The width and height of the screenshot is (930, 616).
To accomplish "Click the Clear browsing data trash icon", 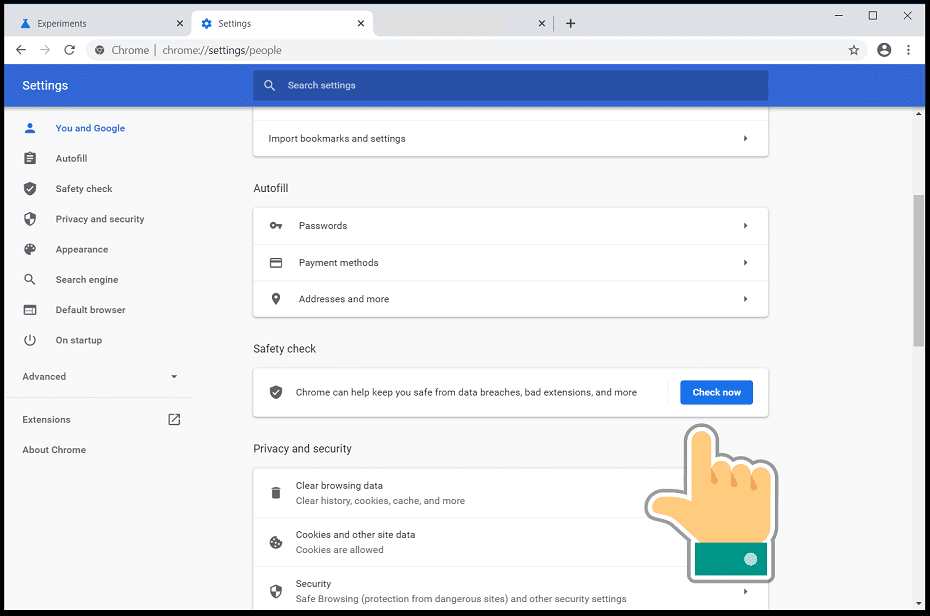I will (x=276, y=493).
